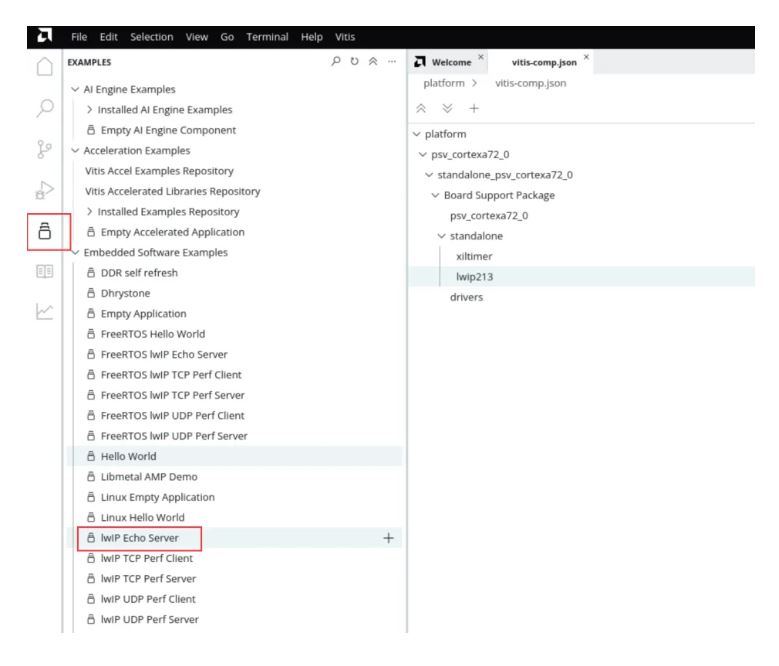Open the Vitis menu
Screen dimensions: 779x666
(345, 37)
